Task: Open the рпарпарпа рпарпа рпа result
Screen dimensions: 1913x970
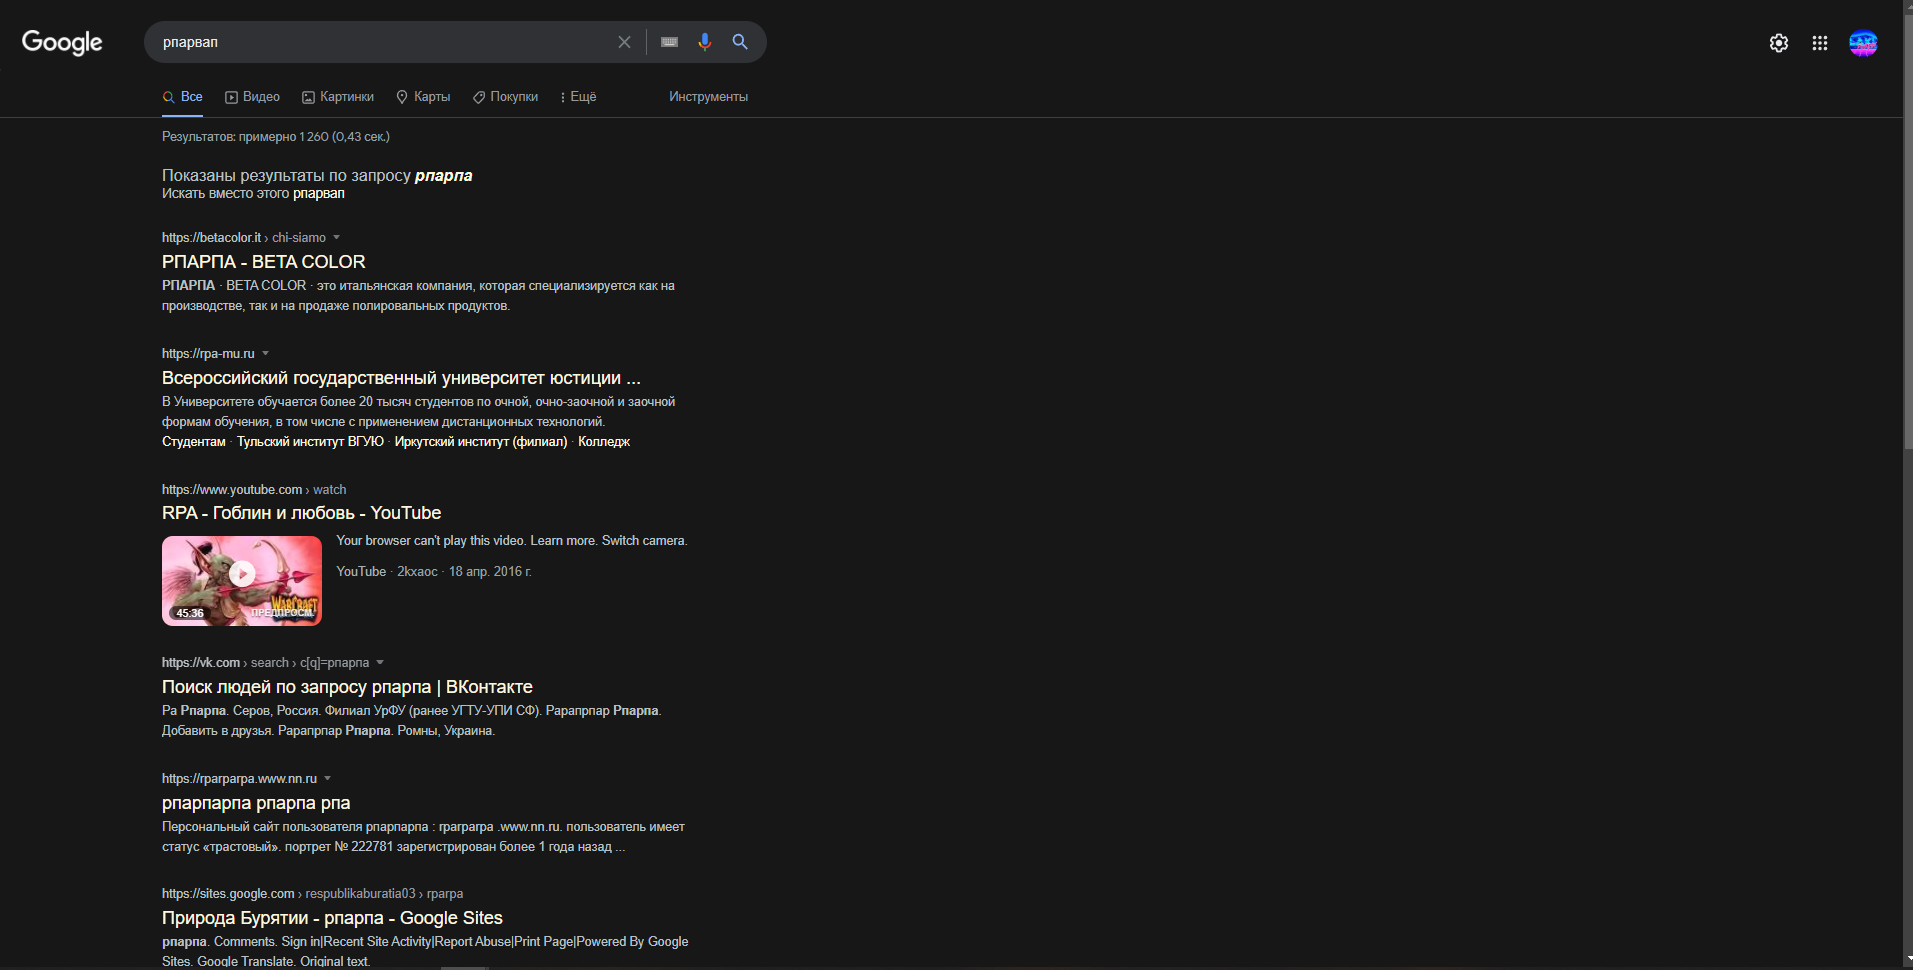Action: 256,803
